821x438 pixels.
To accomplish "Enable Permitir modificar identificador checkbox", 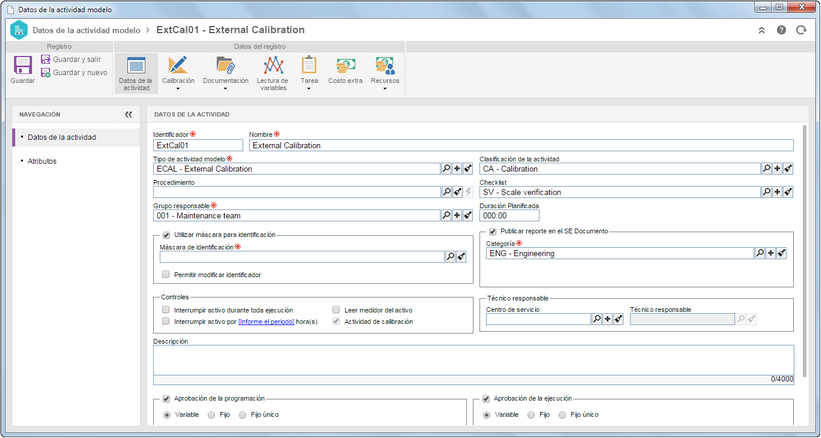I will 166,274.
